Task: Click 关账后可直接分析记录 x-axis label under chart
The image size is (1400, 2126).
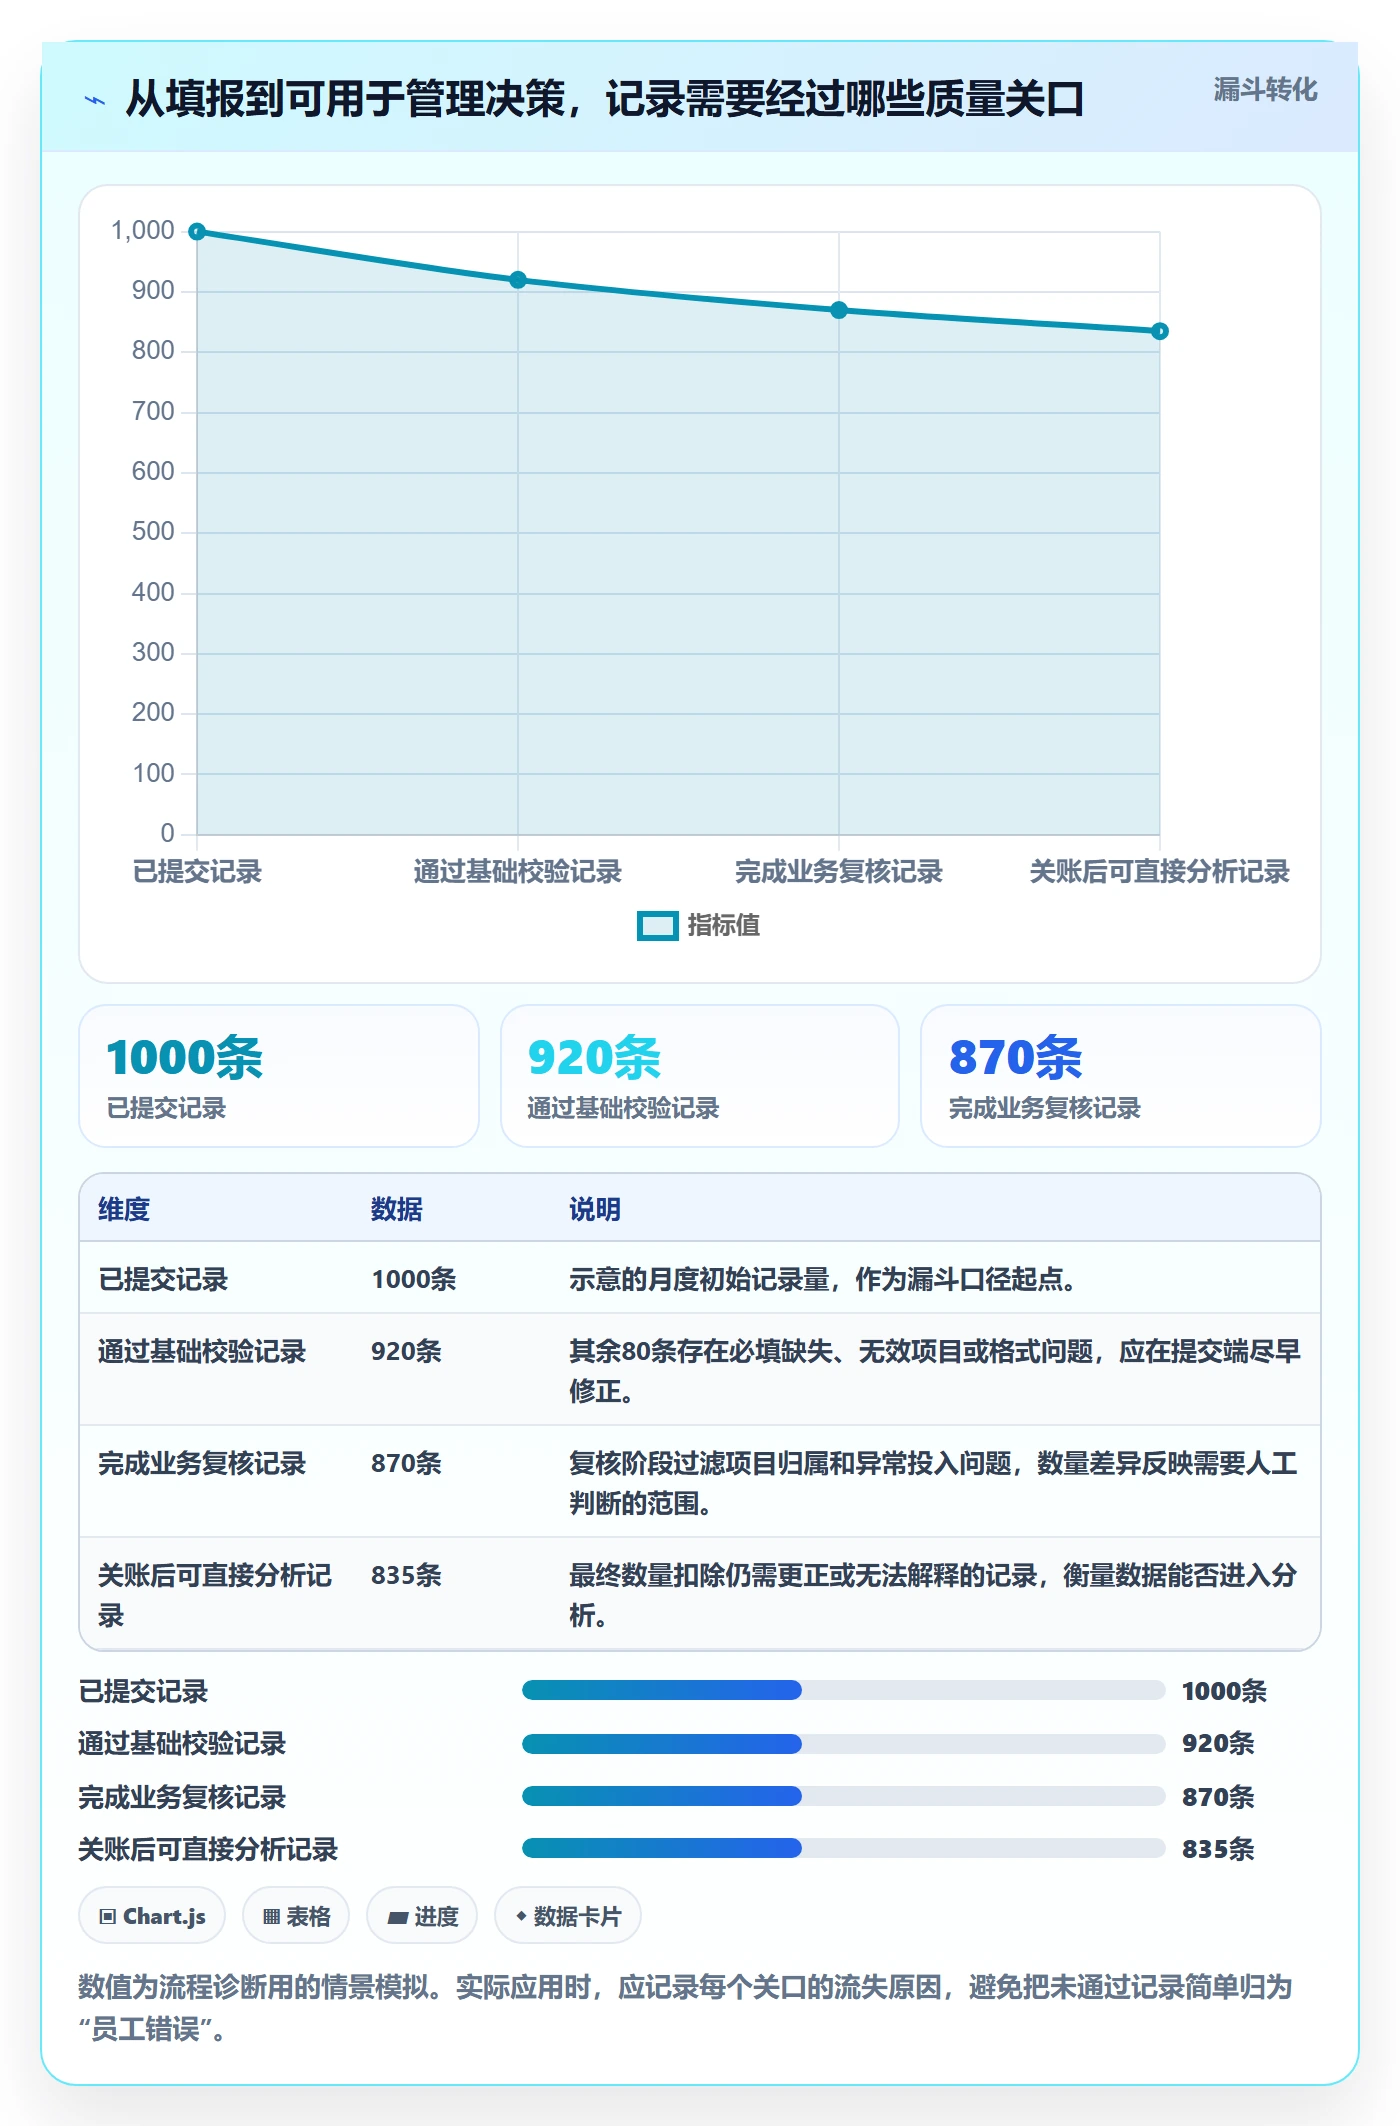Action: pos(1160,871)
